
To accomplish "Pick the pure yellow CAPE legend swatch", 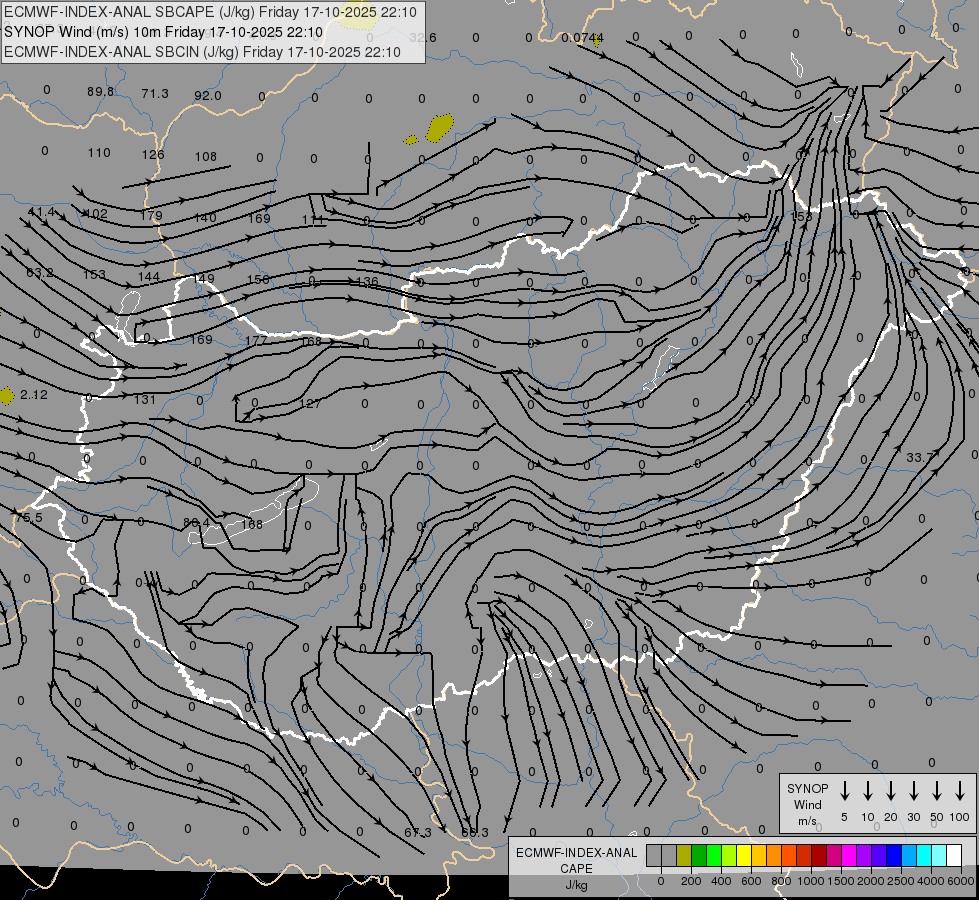I will click(744, 855).
